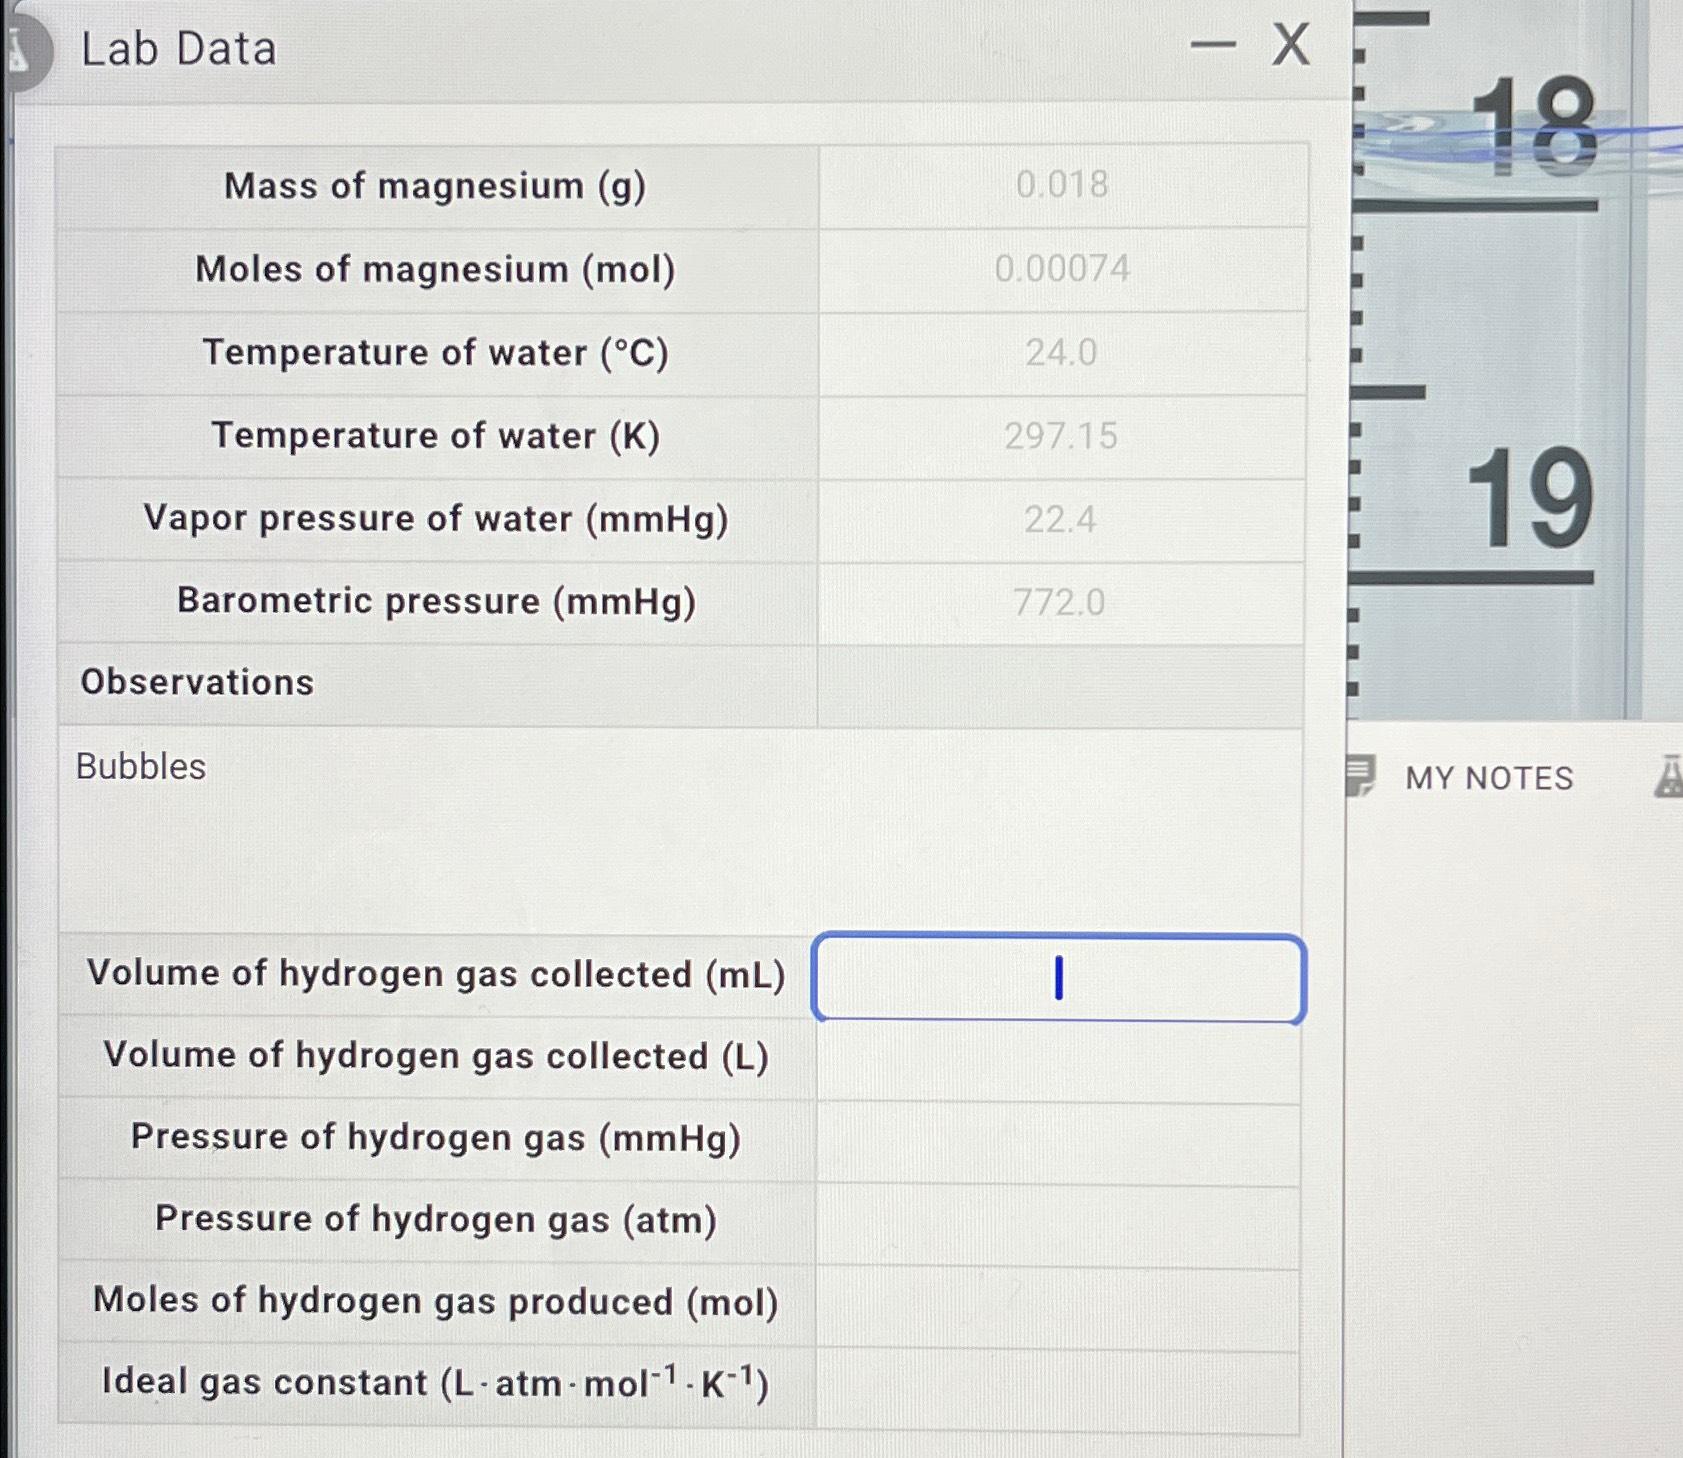The height and width of the screenshot is (1458, 1683).
Task: Select the Vapor pressure of water value 22.4
Action: (x=1060, y=519)
